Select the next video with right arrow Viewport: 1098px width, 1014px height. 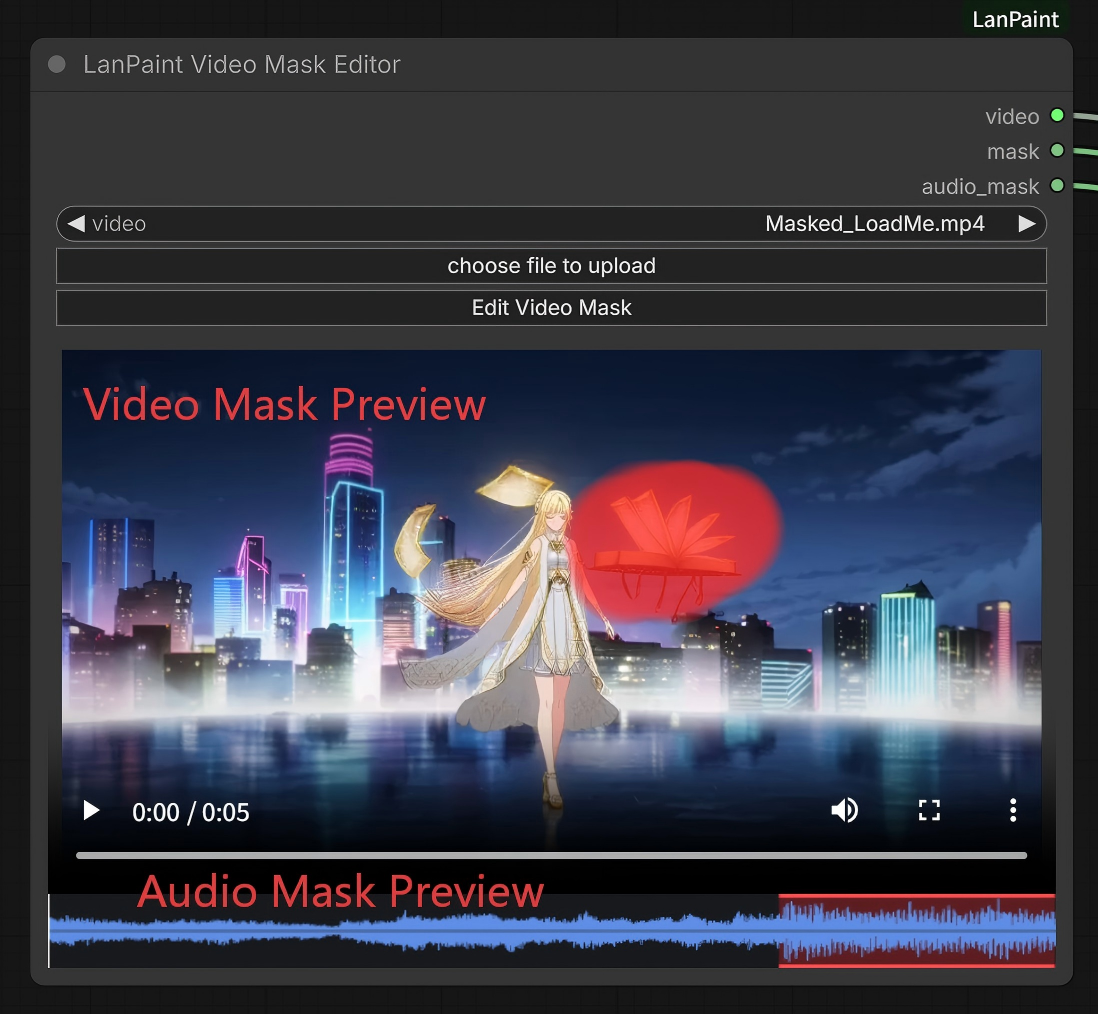pyautogui.click(x=1027, y=223)
